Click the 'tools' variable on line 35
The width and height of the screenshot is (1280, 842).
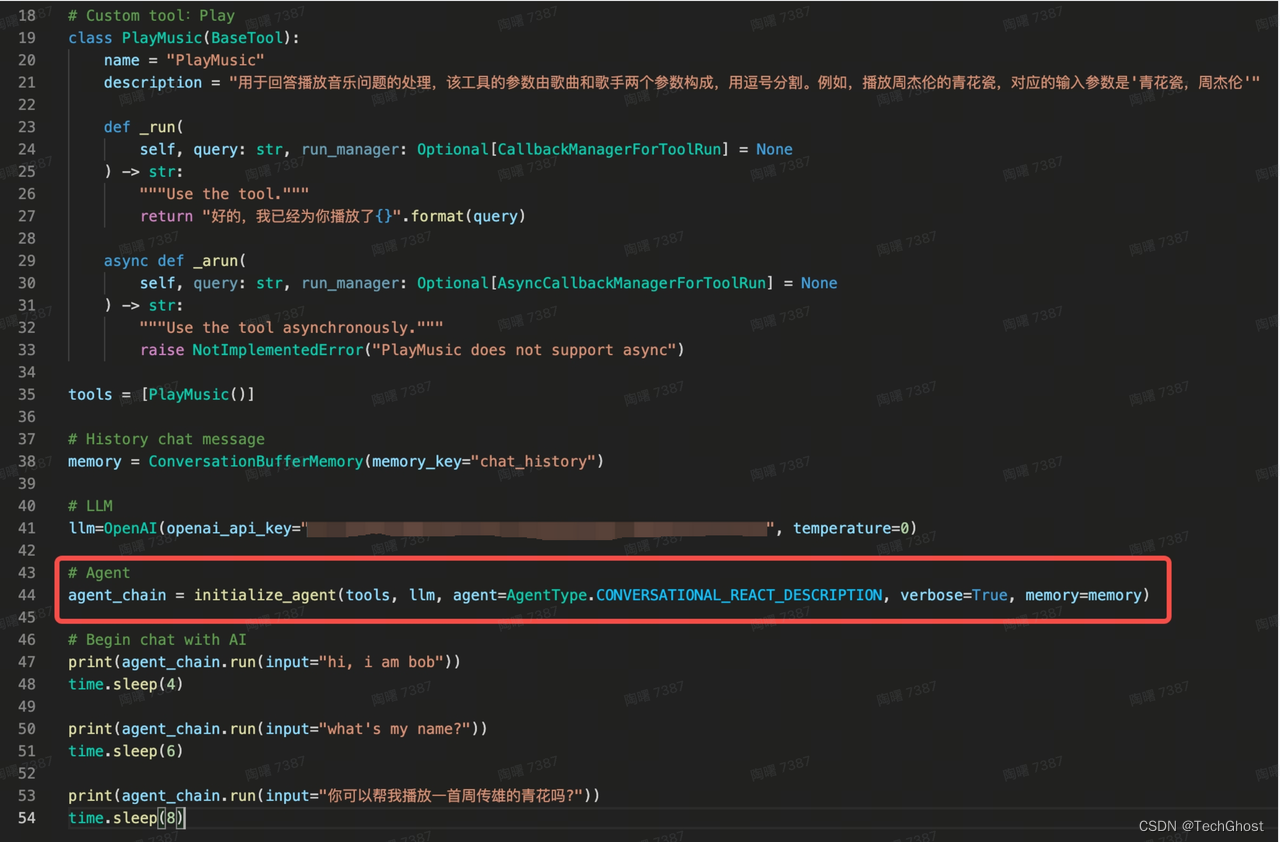coord(90,394)
